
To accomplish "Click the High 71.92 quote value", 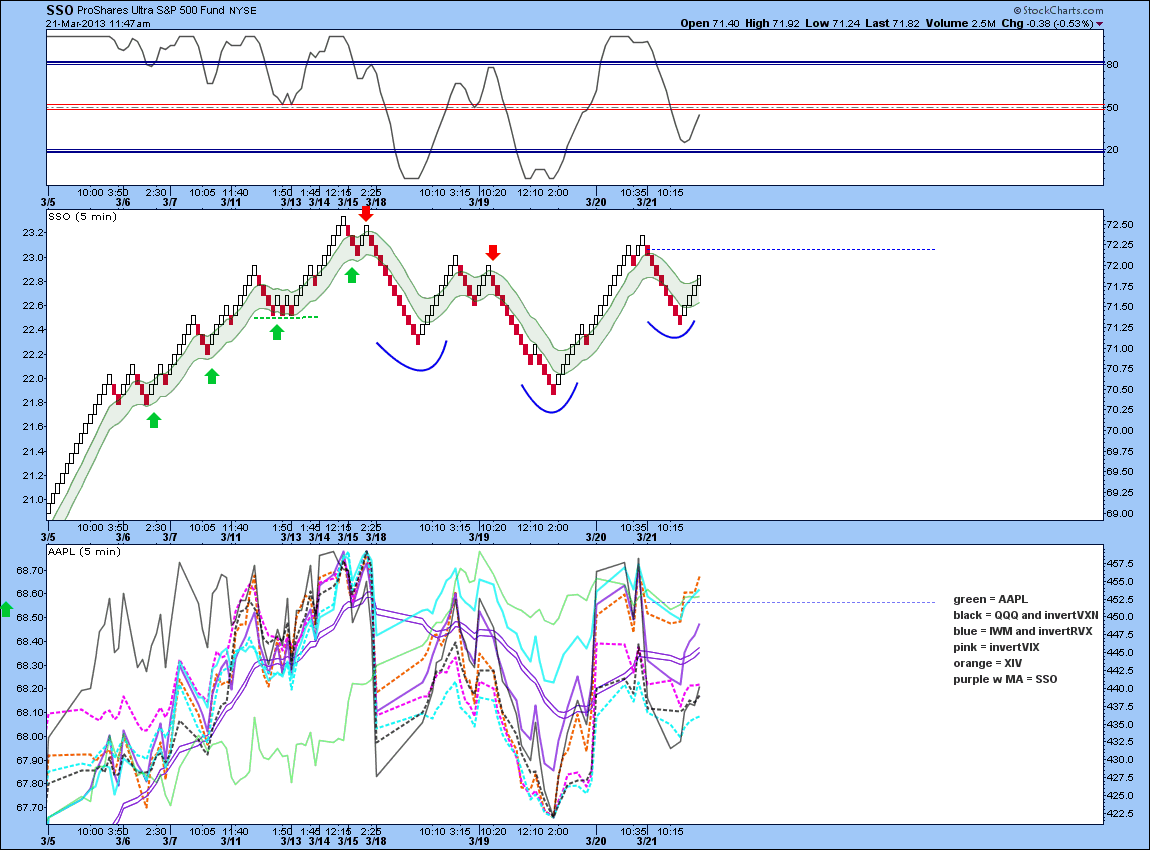I will (772, 23).
